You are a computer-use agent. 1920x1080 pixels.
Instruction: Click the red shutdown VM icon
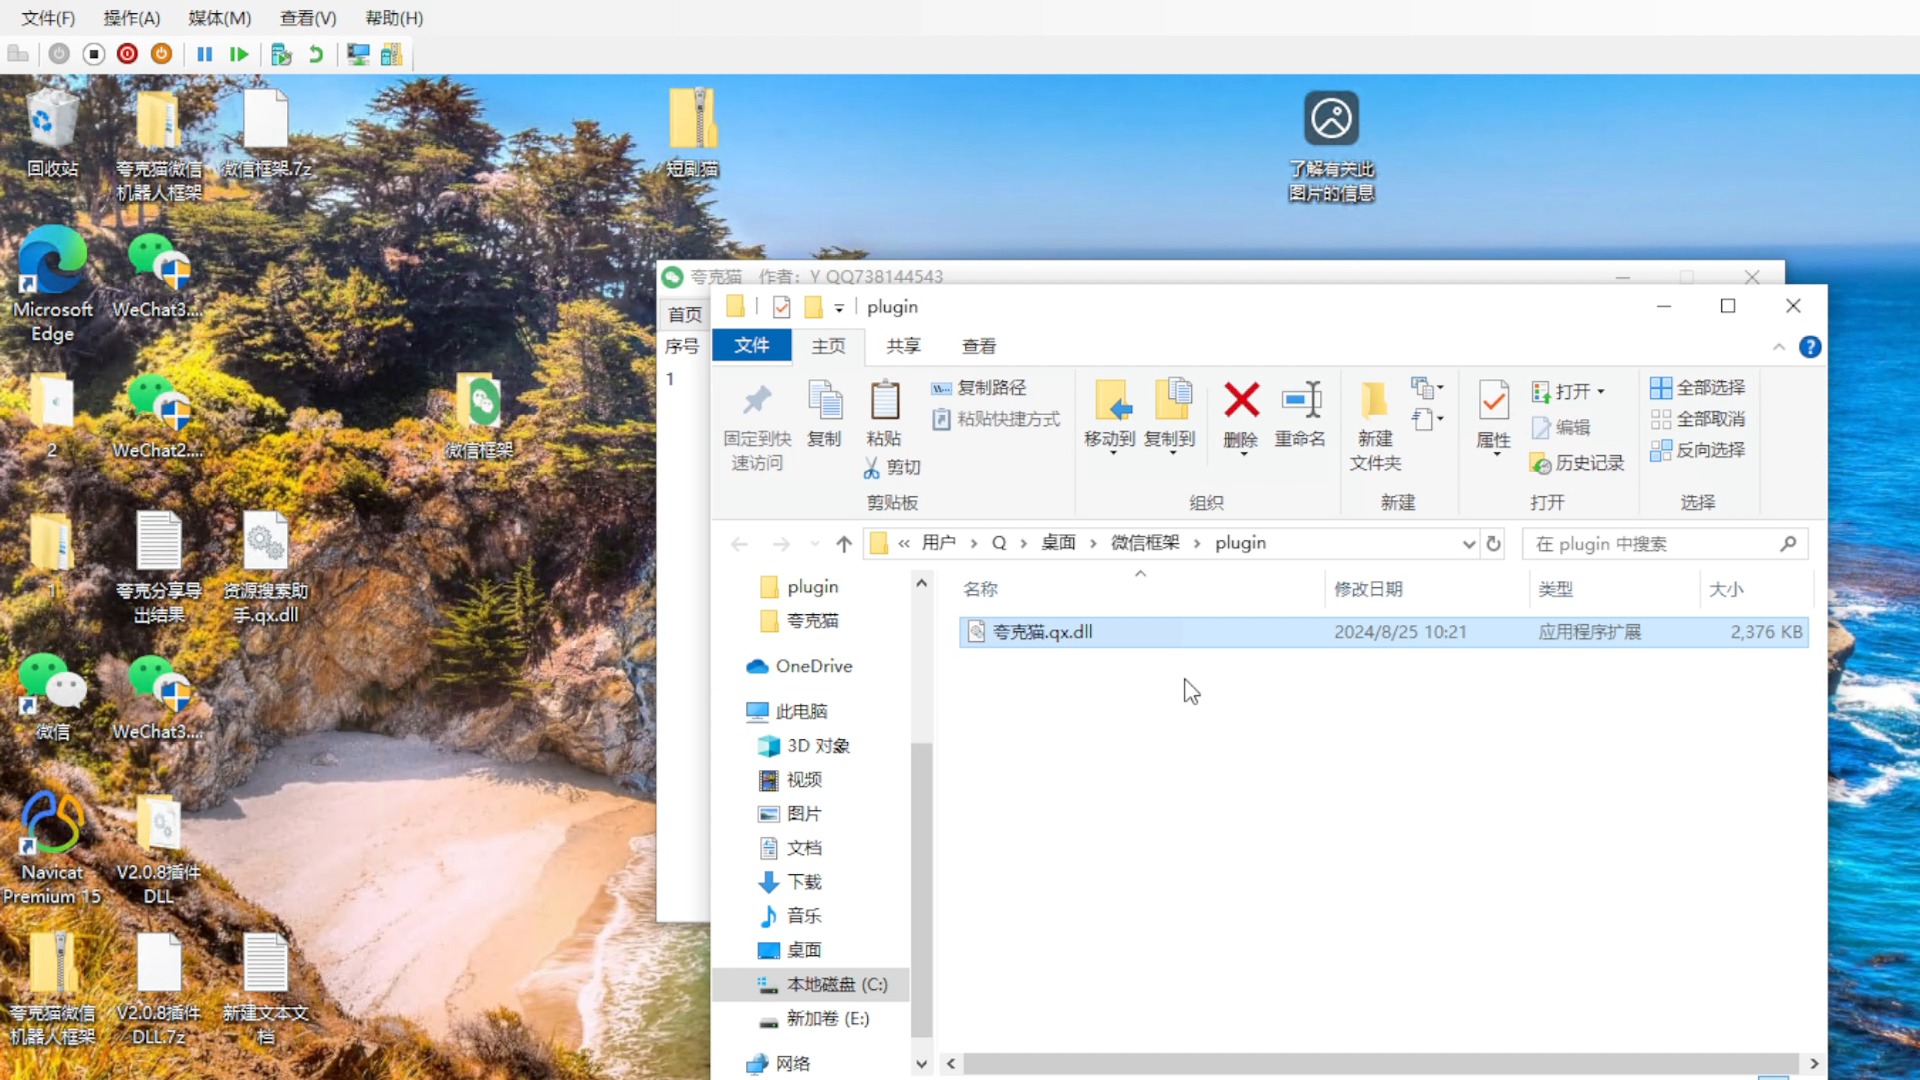(x=127, y=54)
